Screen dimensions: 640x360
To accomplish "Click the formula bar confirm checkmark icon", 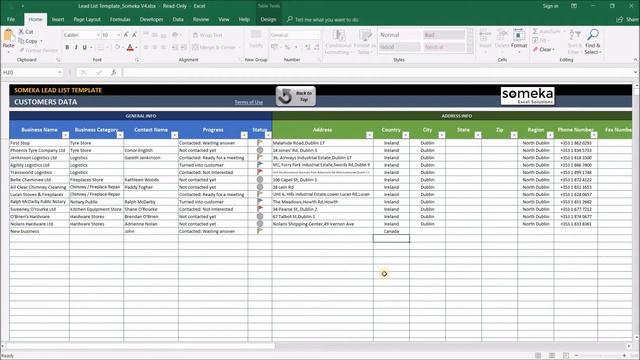I will tap(99, 72).
